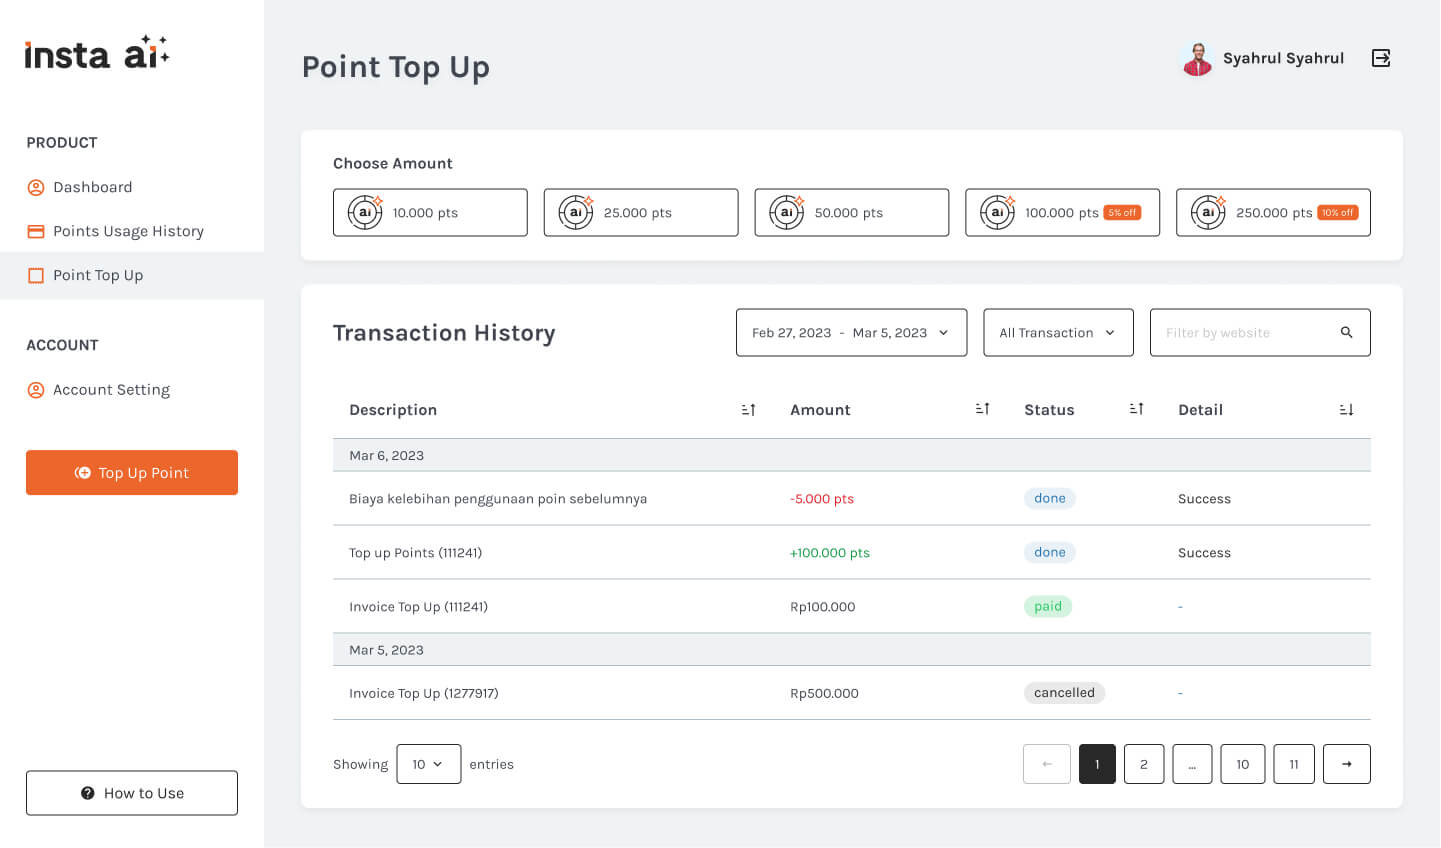Open the How to Use button
The width and height of the screenshot is (1441, 848).
[132, 793]
